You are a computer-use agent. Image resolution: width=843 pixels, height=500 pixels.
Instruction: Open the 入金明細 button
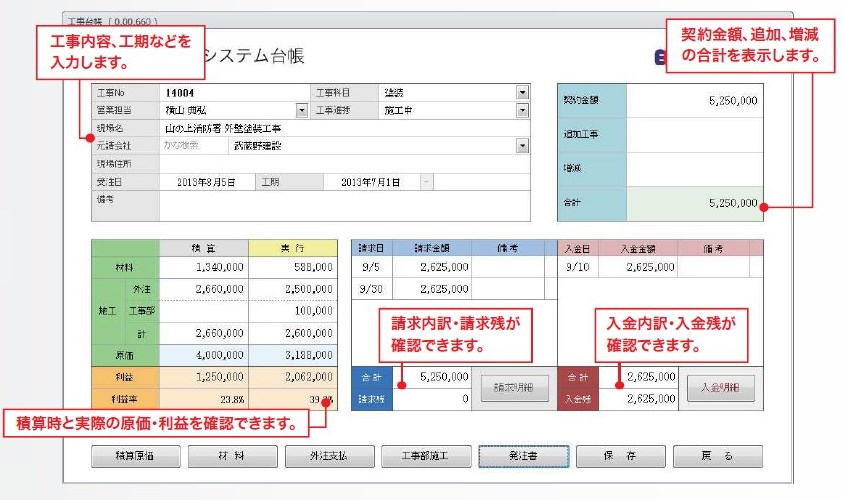(720, 388)
